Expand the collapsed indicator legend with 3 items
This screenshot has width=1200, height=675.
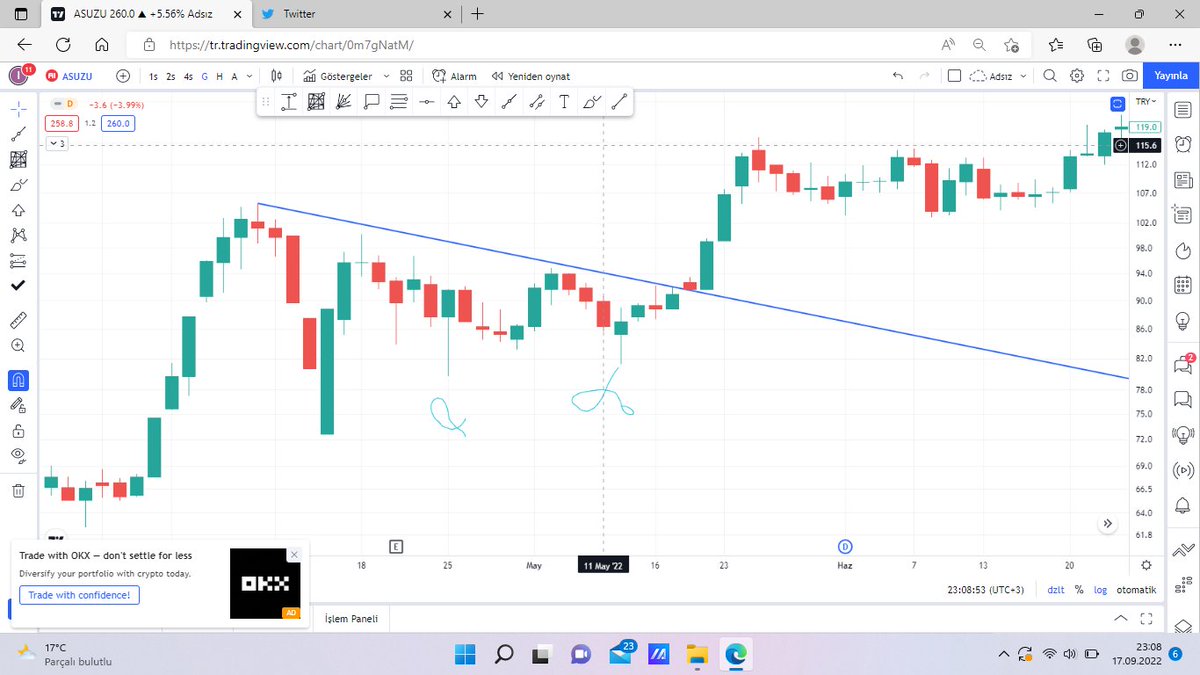pyautogui.click(x=57, y=144)
